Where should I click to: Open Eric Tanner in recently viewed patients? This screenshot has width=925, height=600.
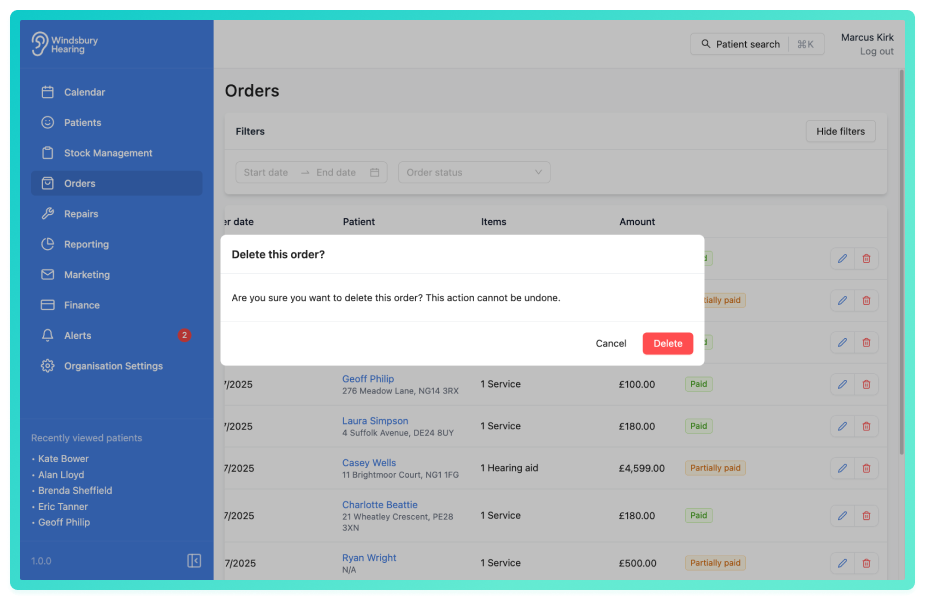point(63,506)
